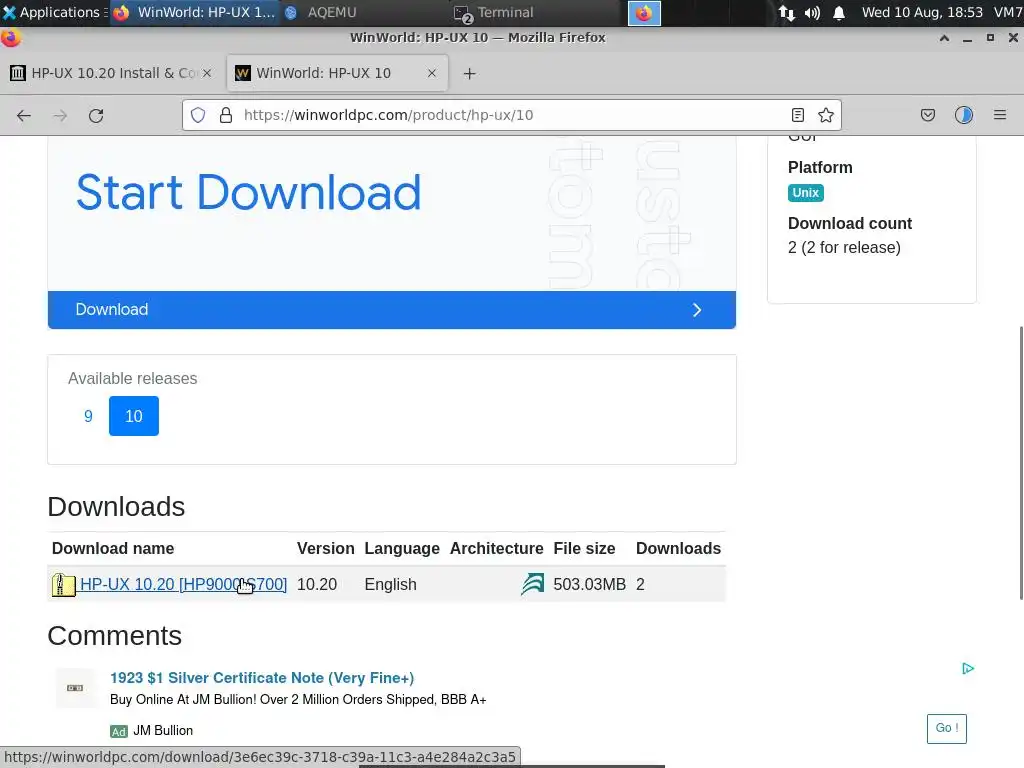
Task: Close the HP-UX 10.20 Install tab
Action: [207, 73]
